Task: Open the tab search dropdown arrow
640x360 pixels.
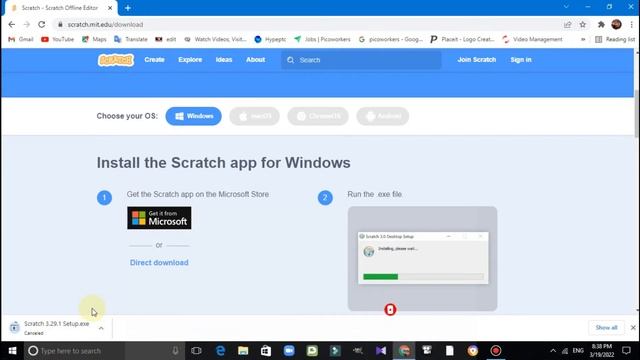Action: (566, 7)
